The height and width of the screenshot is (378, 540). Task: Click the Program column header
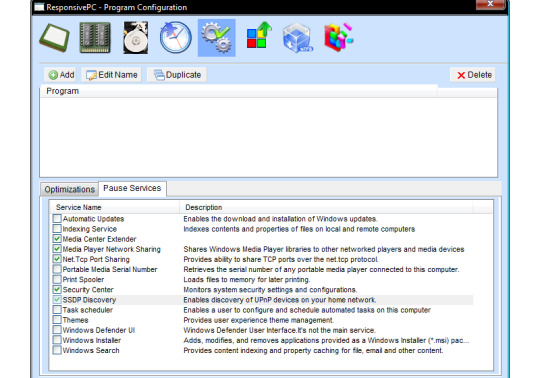click(x=239, y=91)
